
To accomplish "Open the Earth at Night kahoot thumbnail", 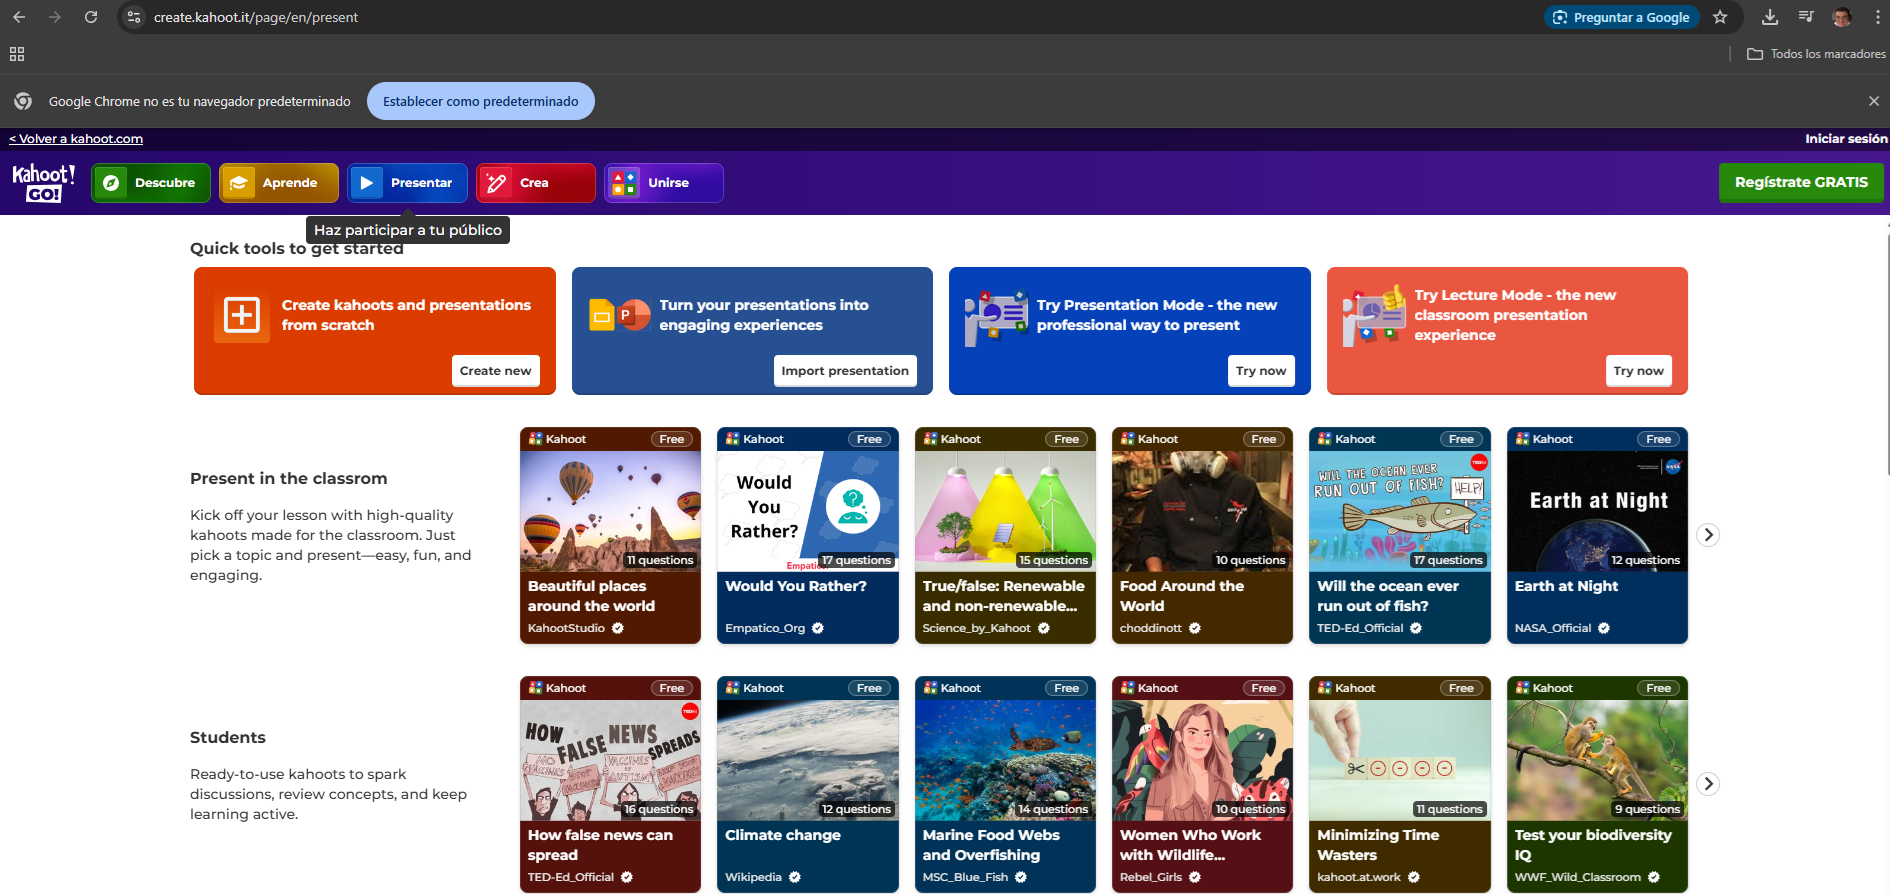I will click(1597, 511).
